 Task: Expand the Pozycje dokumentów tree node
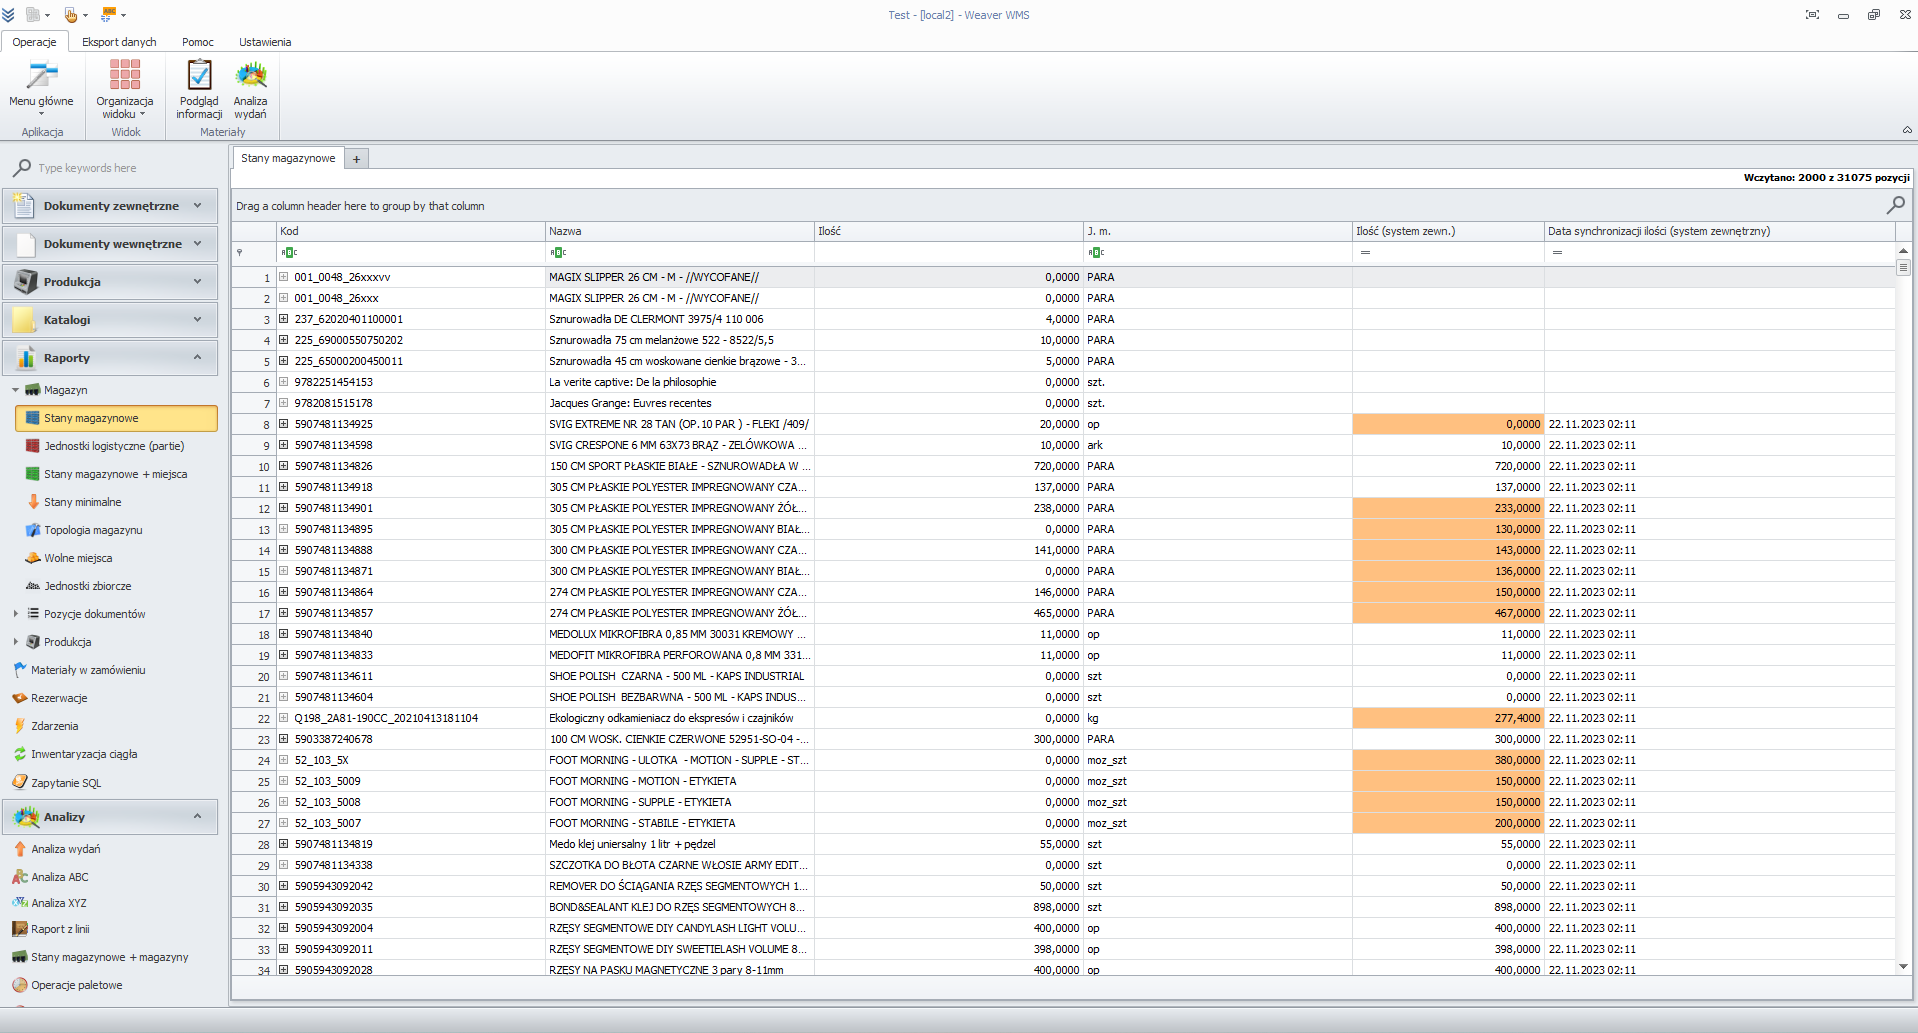[15, 614]
